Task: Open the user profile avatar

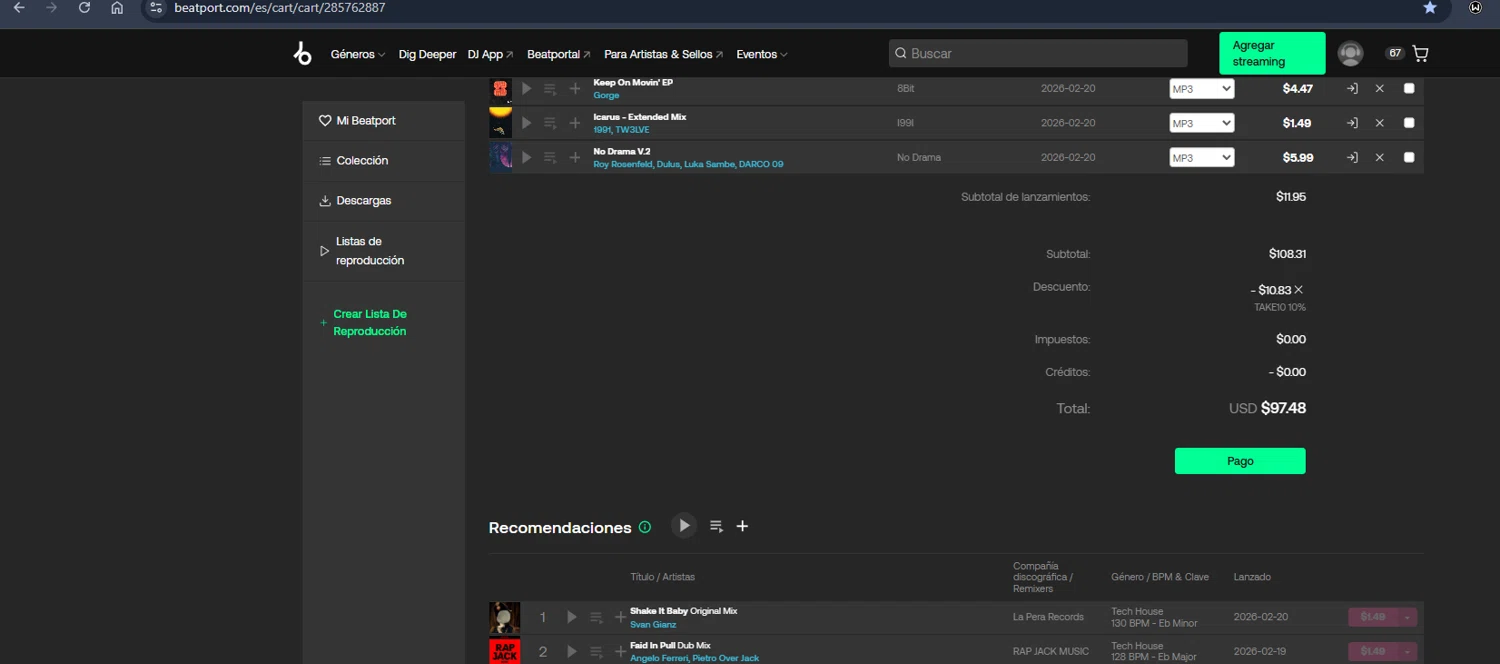Action: click(1350, 54)
